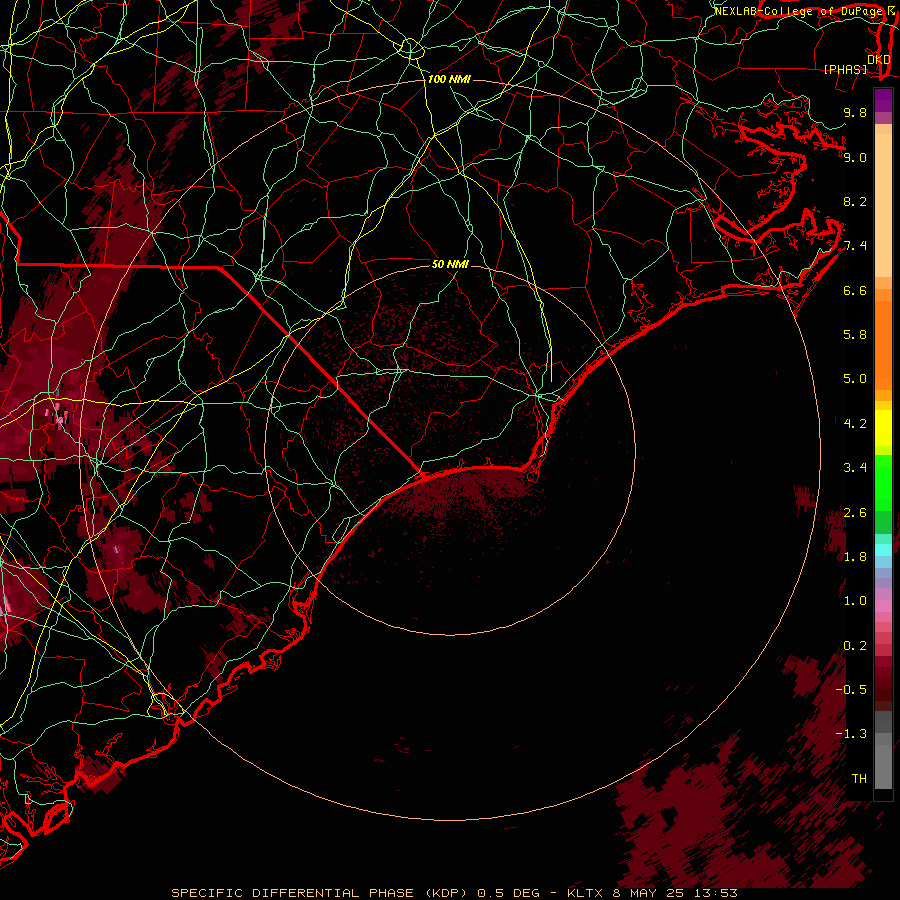Image resolution: width=900 pixels, height=900 pixels.
Task: Click the 2.6 scale label
Action: point(855,513)
